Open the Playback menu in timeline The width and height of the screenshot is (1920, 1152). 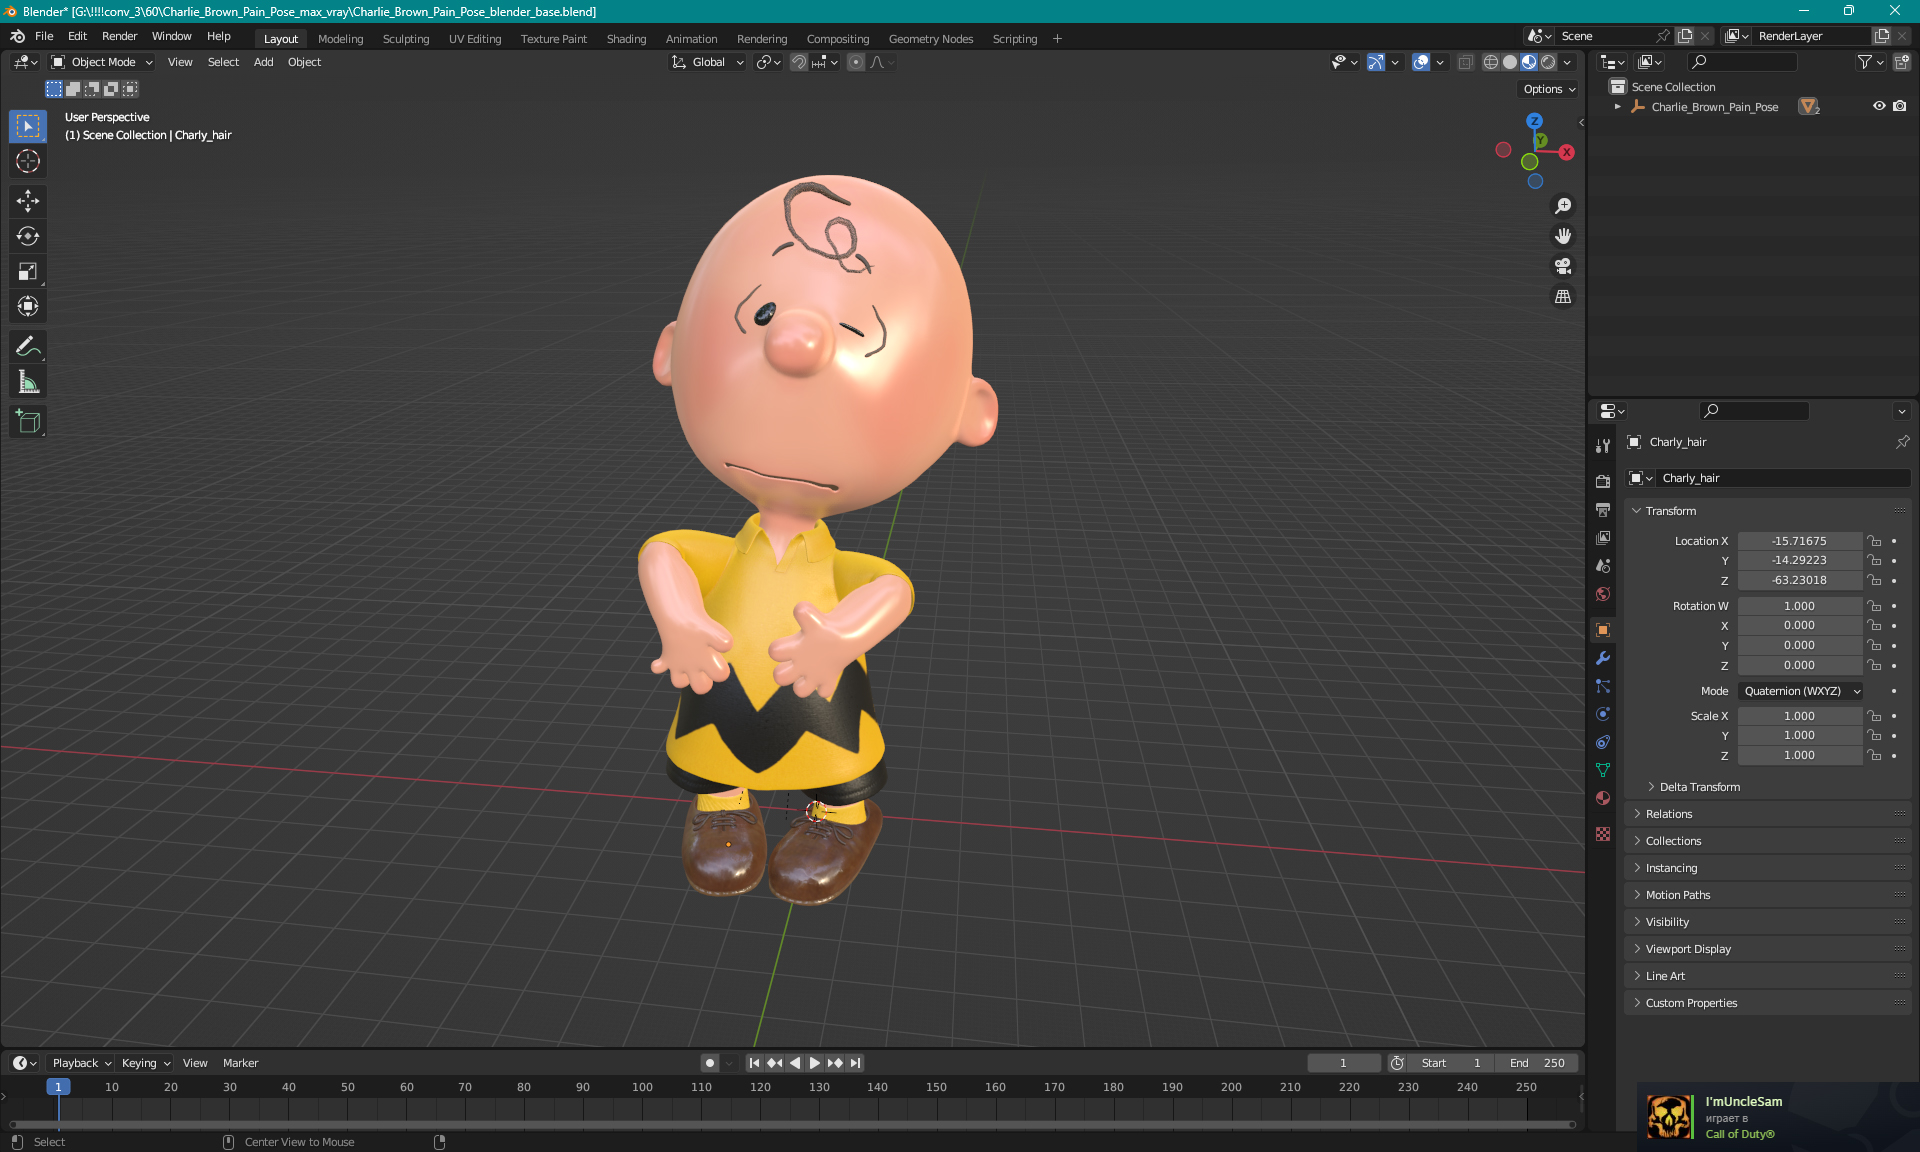[80, 1063]
